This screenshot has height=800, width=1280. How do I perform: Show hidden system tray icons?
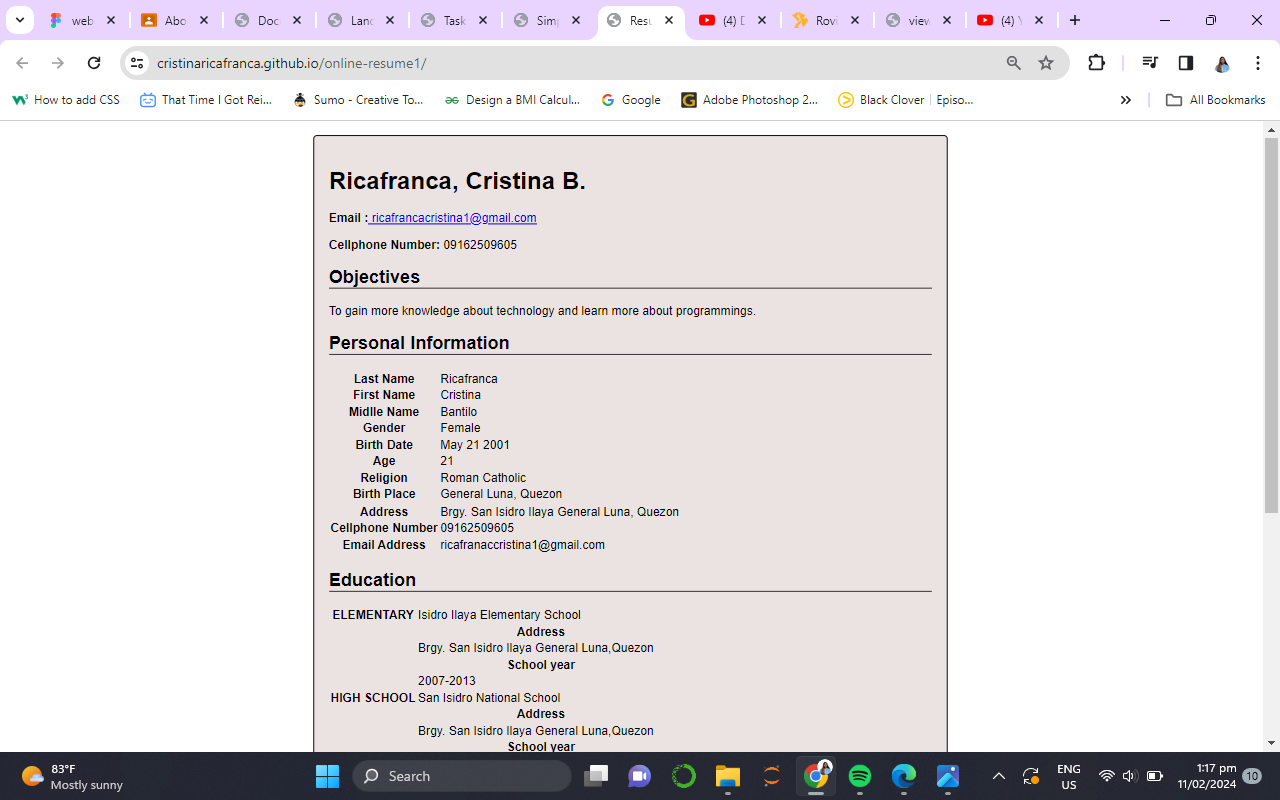[x=998, y=776]
